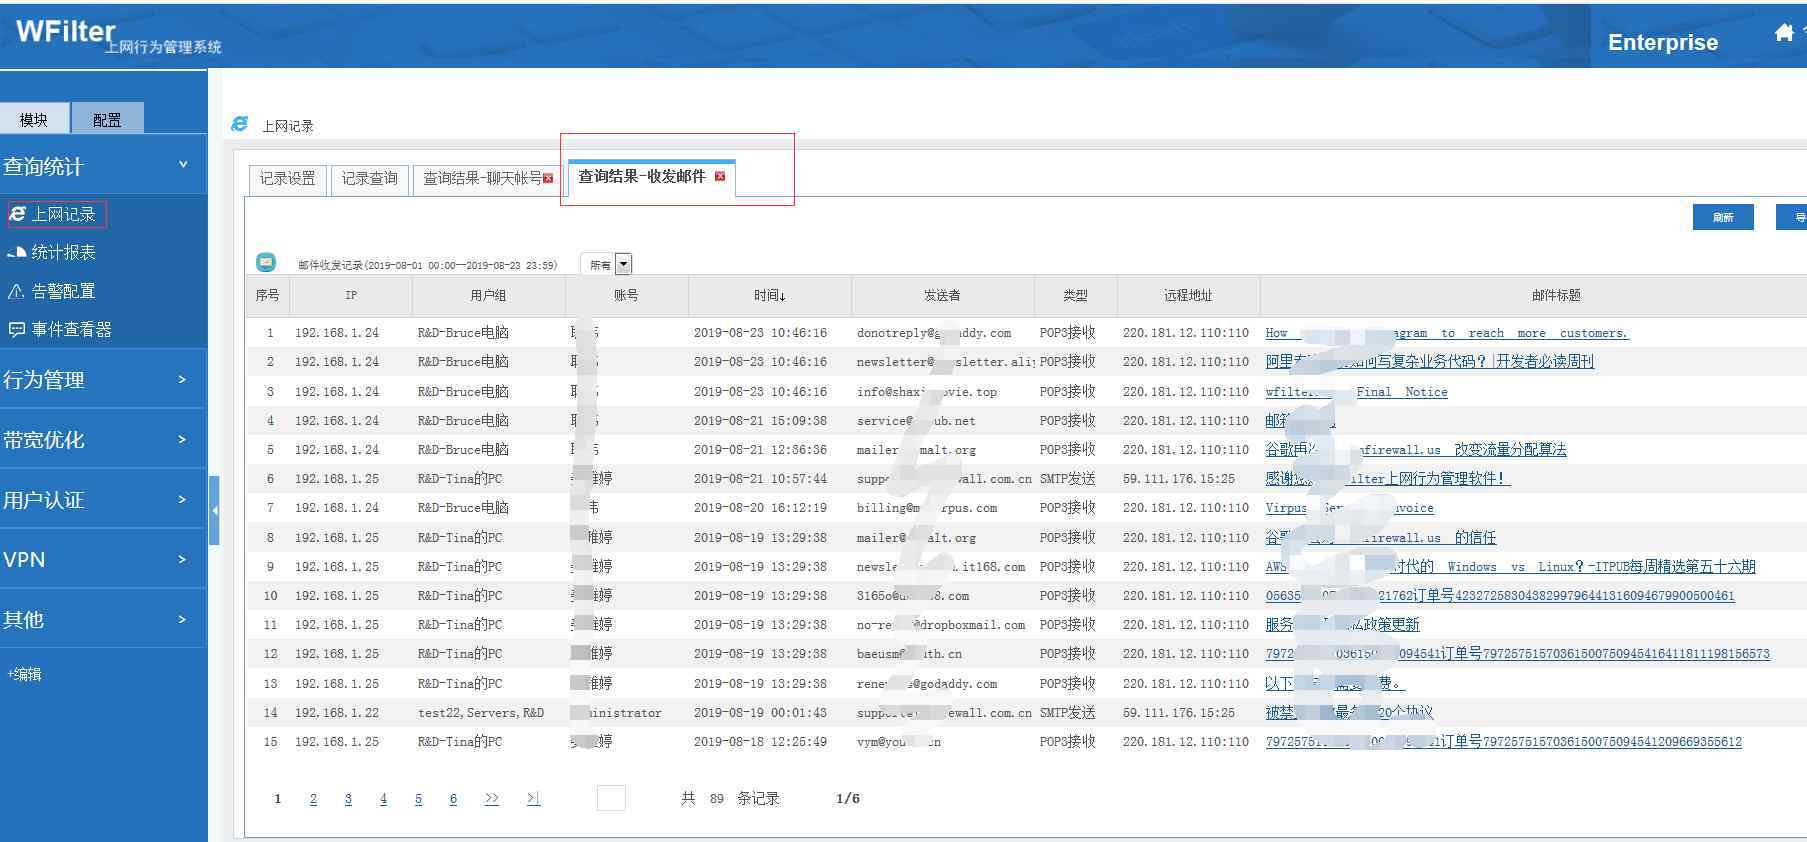Click the 序号 column header
The height and width of the screenshot is (842, 1807).
tap(267, 295)
